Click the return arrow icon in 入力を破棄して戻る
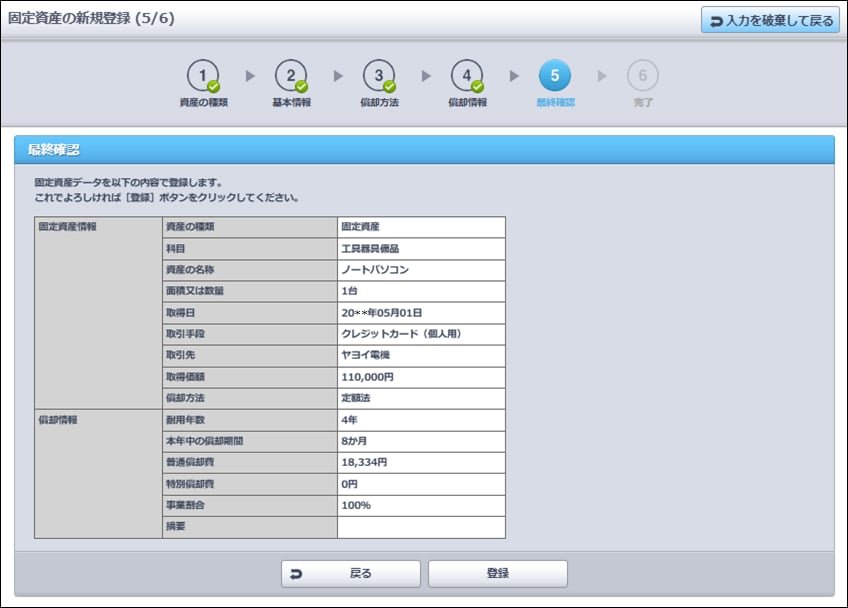This screenshot has height=608, width=848. (716, 20)
